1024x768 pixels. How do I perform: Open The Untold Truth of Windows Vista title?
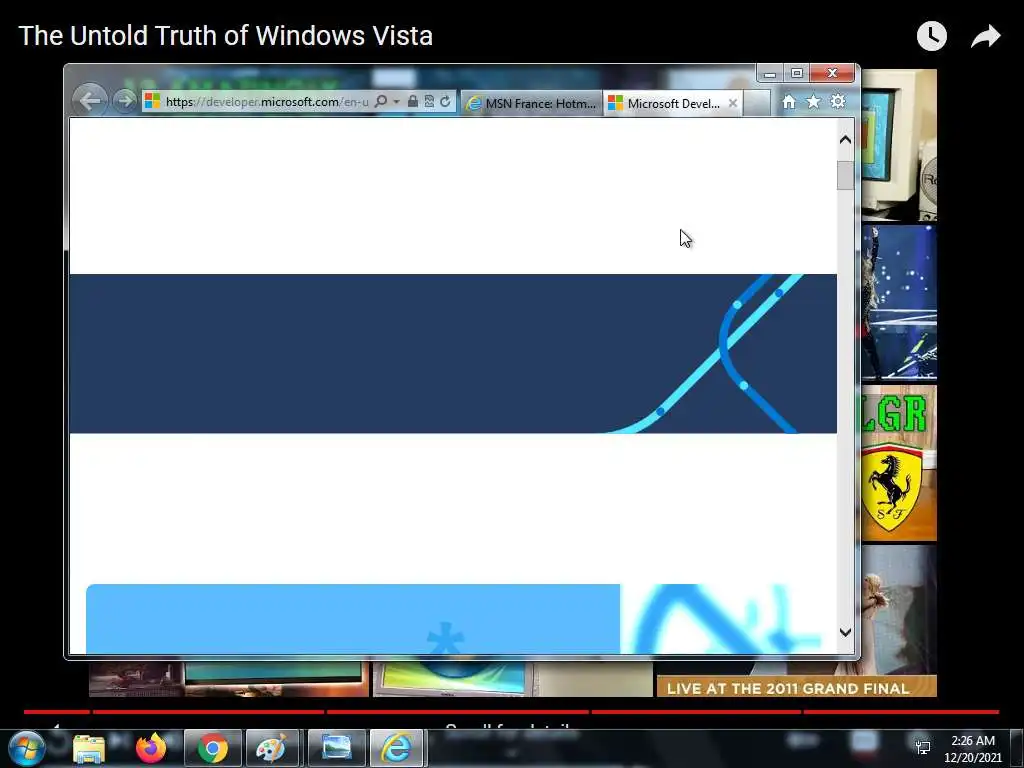click(x=226, y=36)
